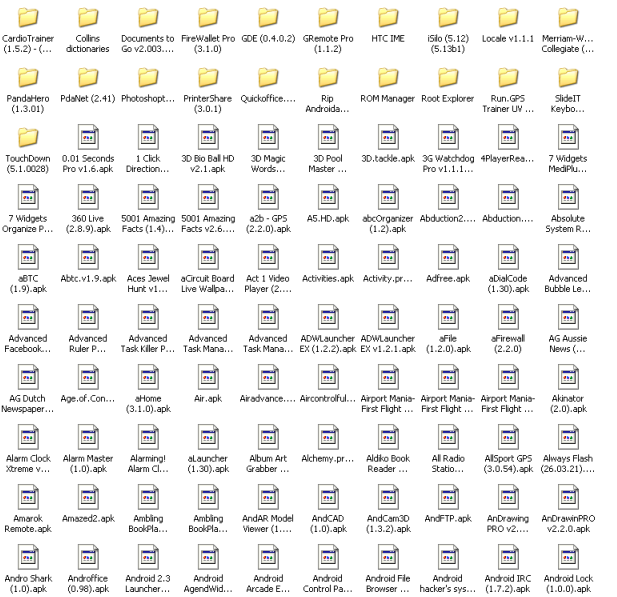The width and height of the screenshot is (617, 597).
Task: Select the AndCam3D (1.3.2).apk icon
Action: point(388,497)
